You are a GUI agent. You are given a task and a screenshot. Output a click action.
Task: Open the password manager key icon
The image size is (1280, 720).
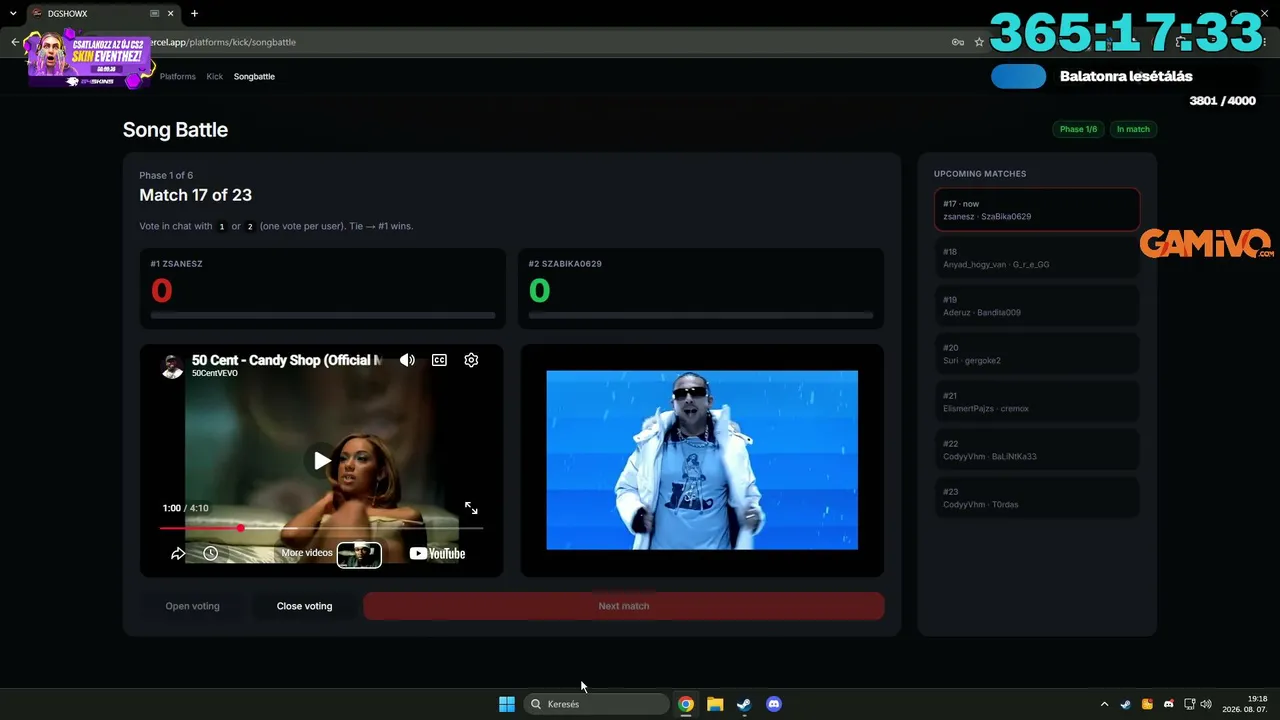point(958,42)
